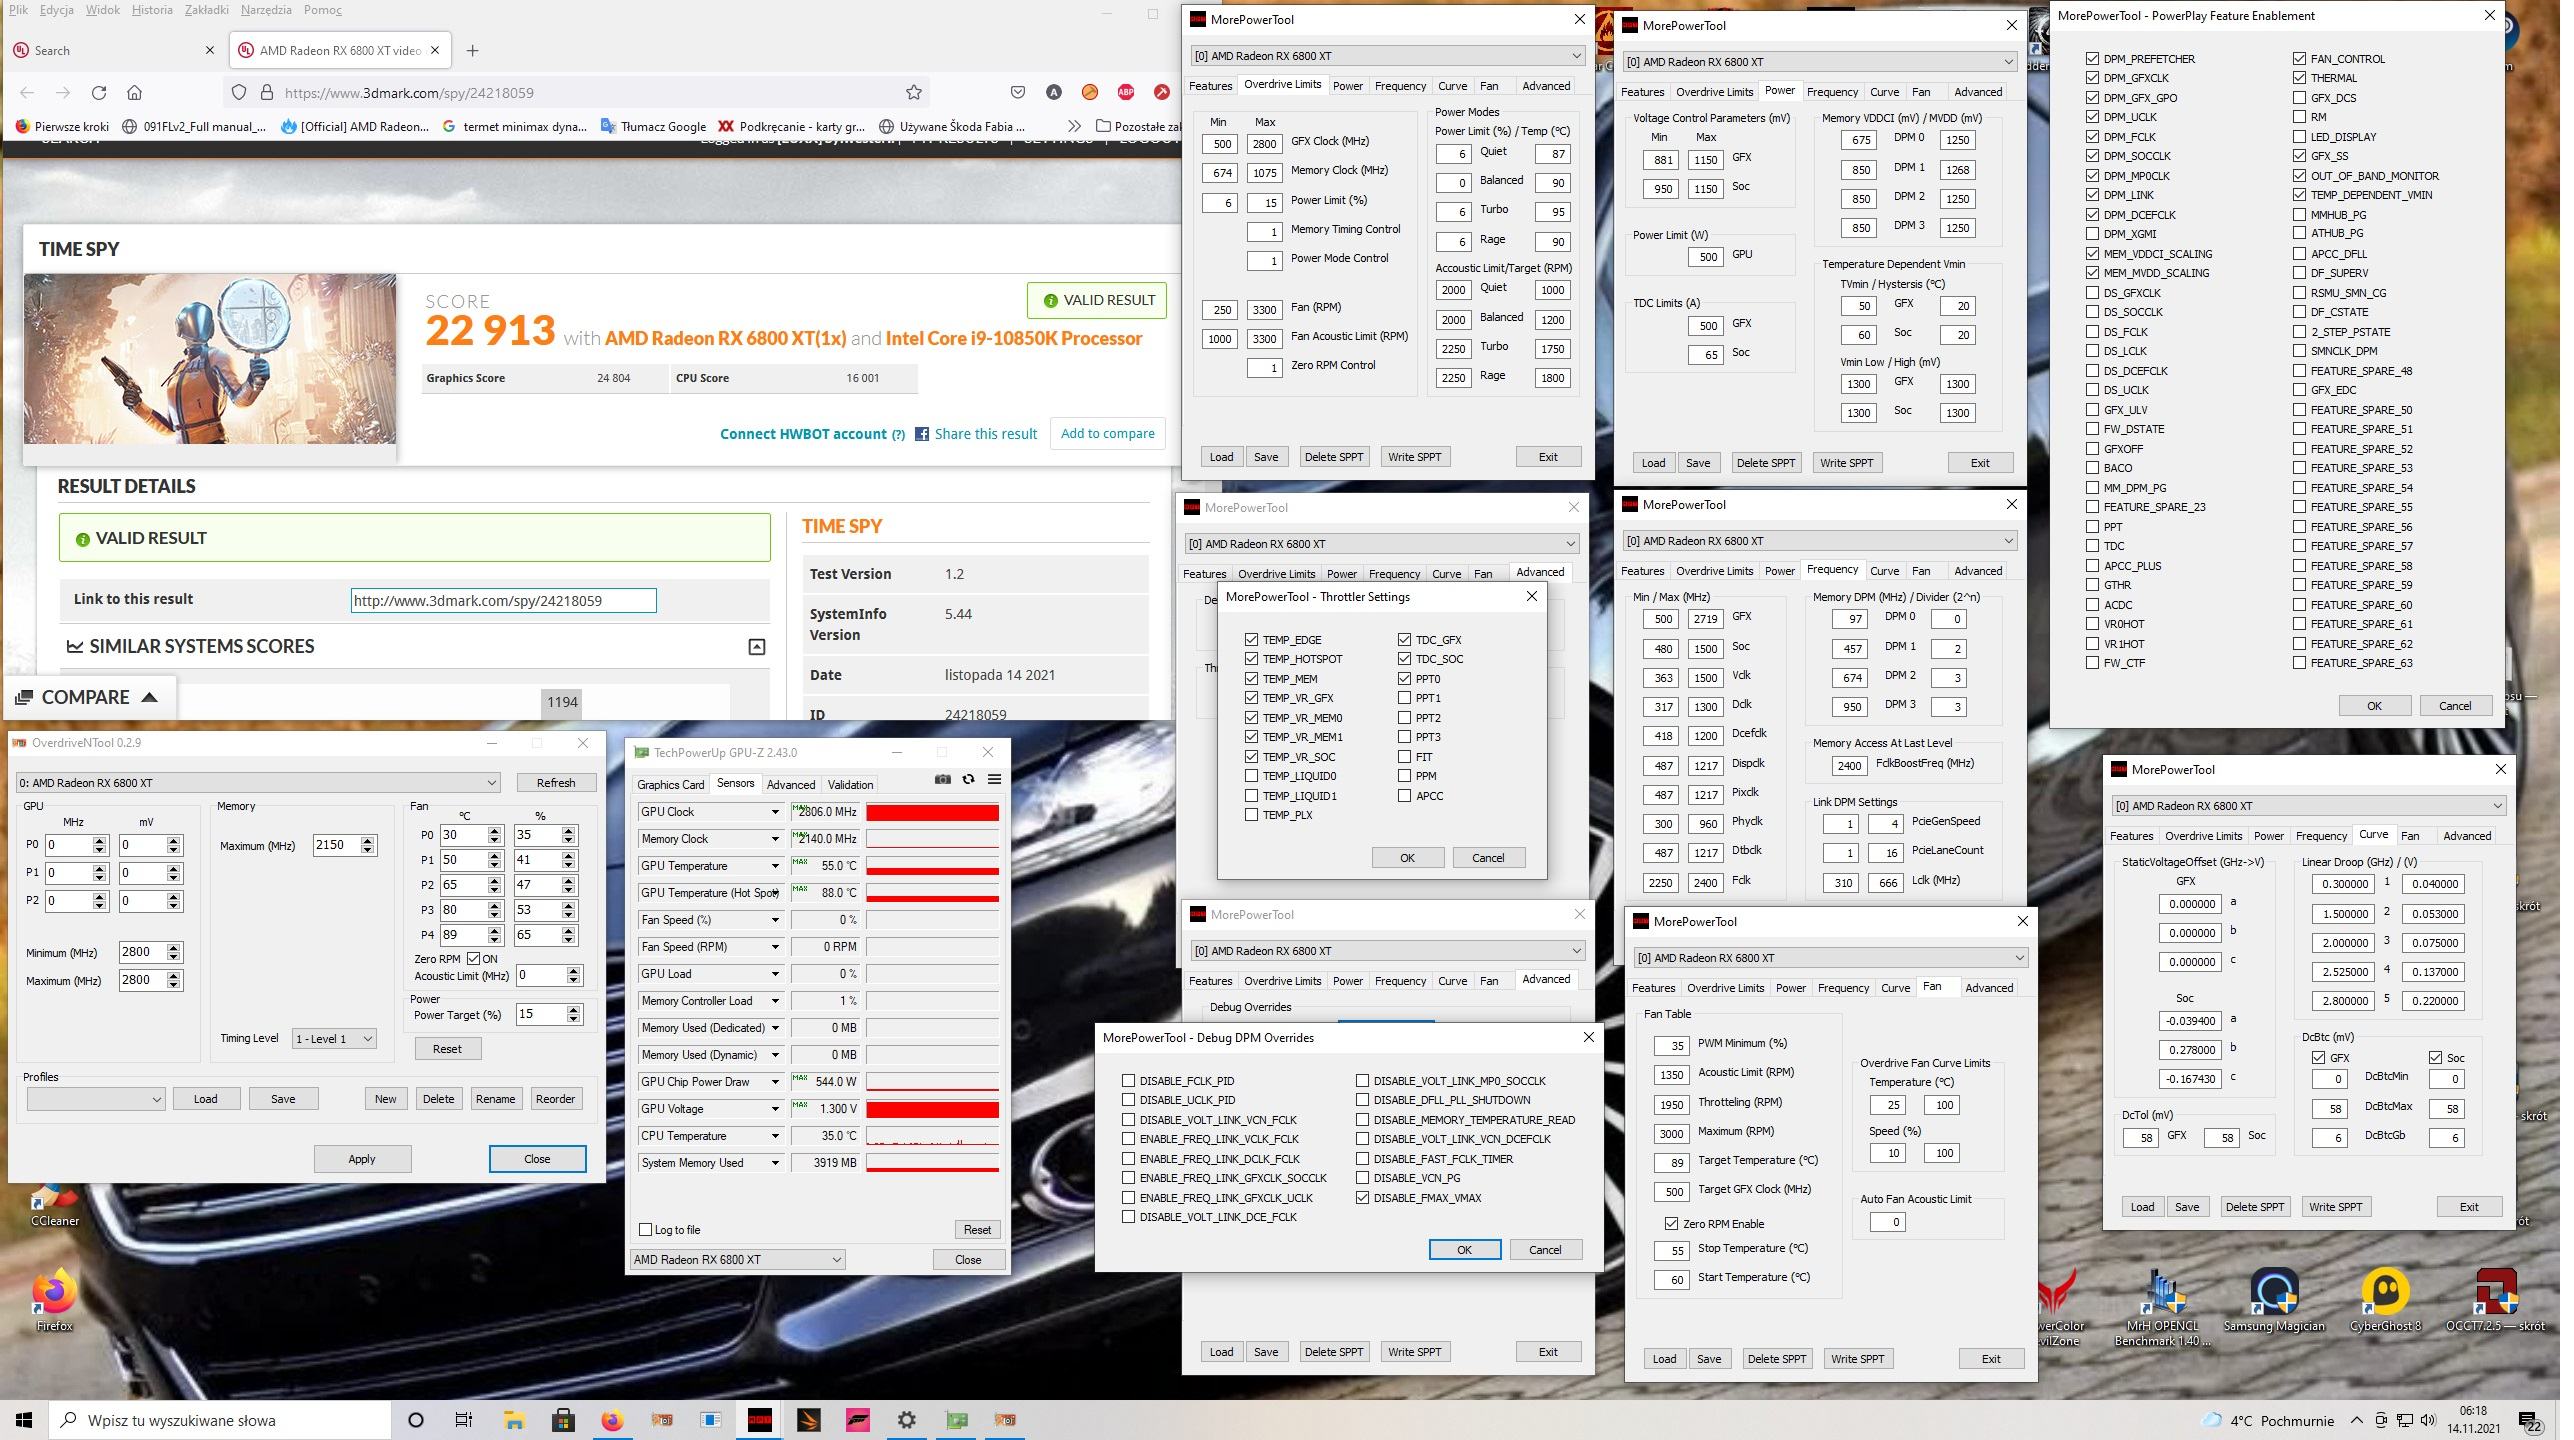Open Microsoft Store from the taskbar
The image size is (2574, 1440).
563,1420
